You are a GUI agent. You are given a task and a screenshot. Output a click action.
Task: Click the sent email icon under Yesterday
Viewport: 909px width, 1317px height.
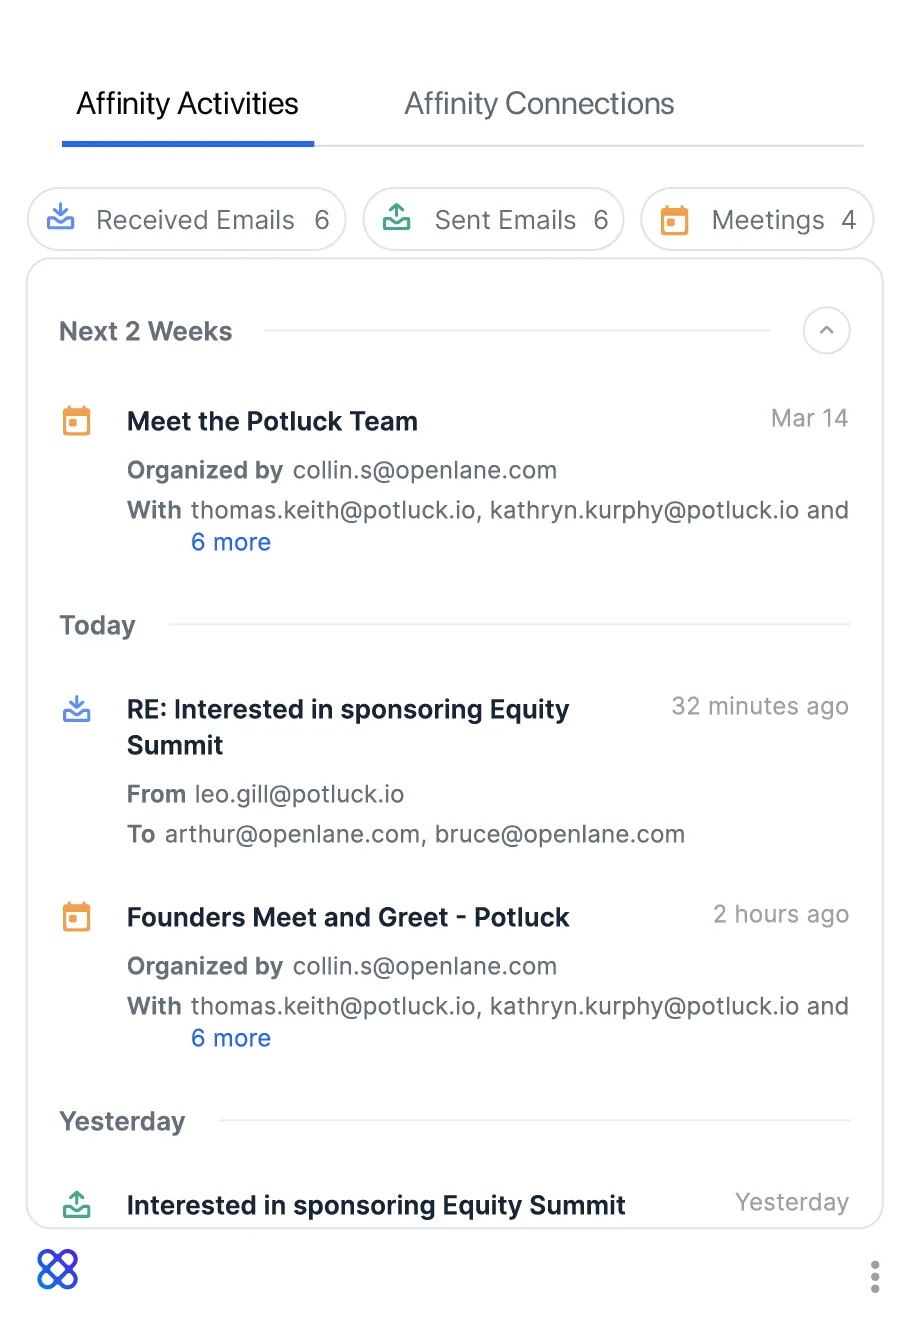pos(77,1205)
